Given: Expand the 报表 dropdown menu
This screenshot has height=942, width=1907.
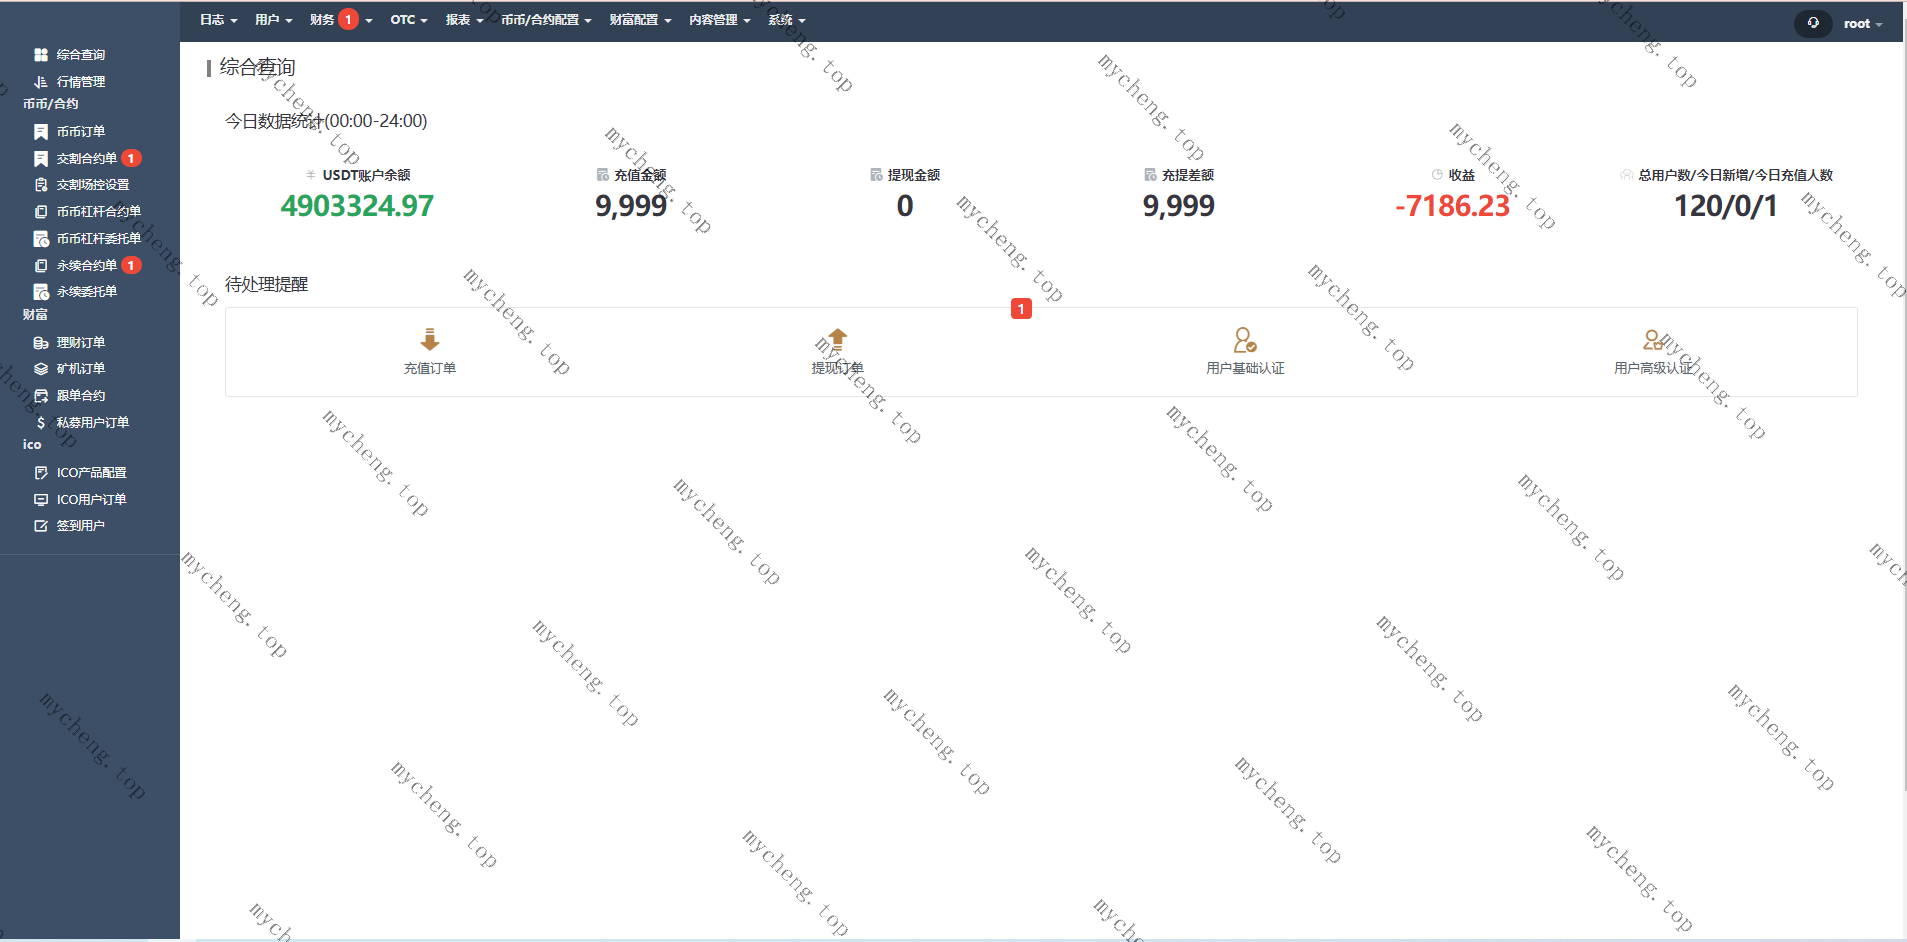Looking at the screenshot, I should coord(464,20).
